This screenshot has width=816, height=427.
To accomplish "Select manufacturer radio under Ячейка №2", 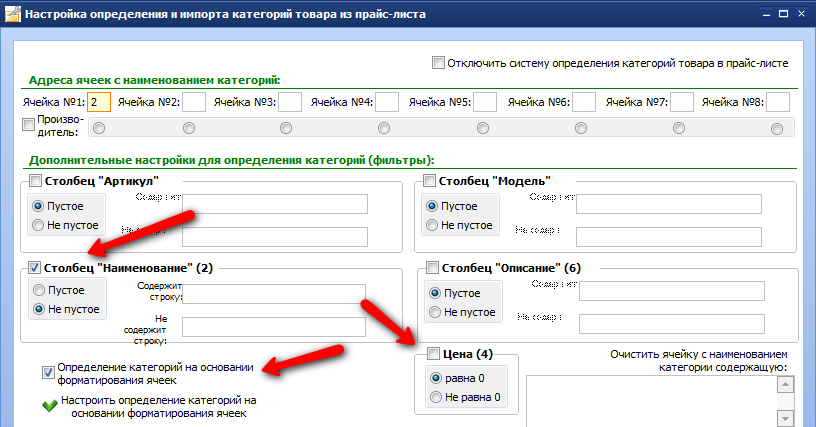I will [189, 128].
